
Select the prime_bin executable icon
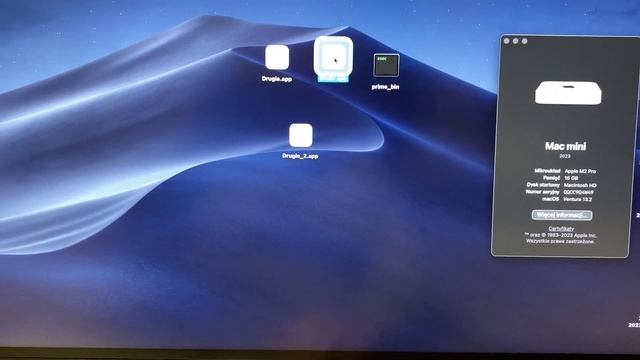386,65
